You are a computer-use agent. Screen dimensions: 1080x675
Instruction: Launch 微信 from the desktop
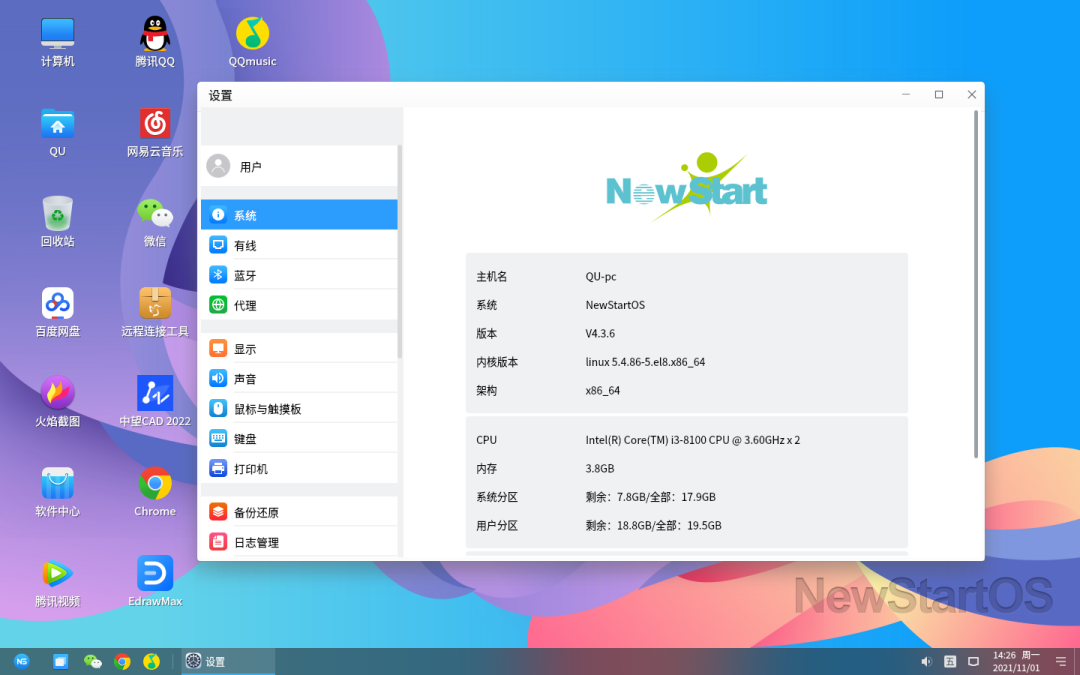[155, 221]
